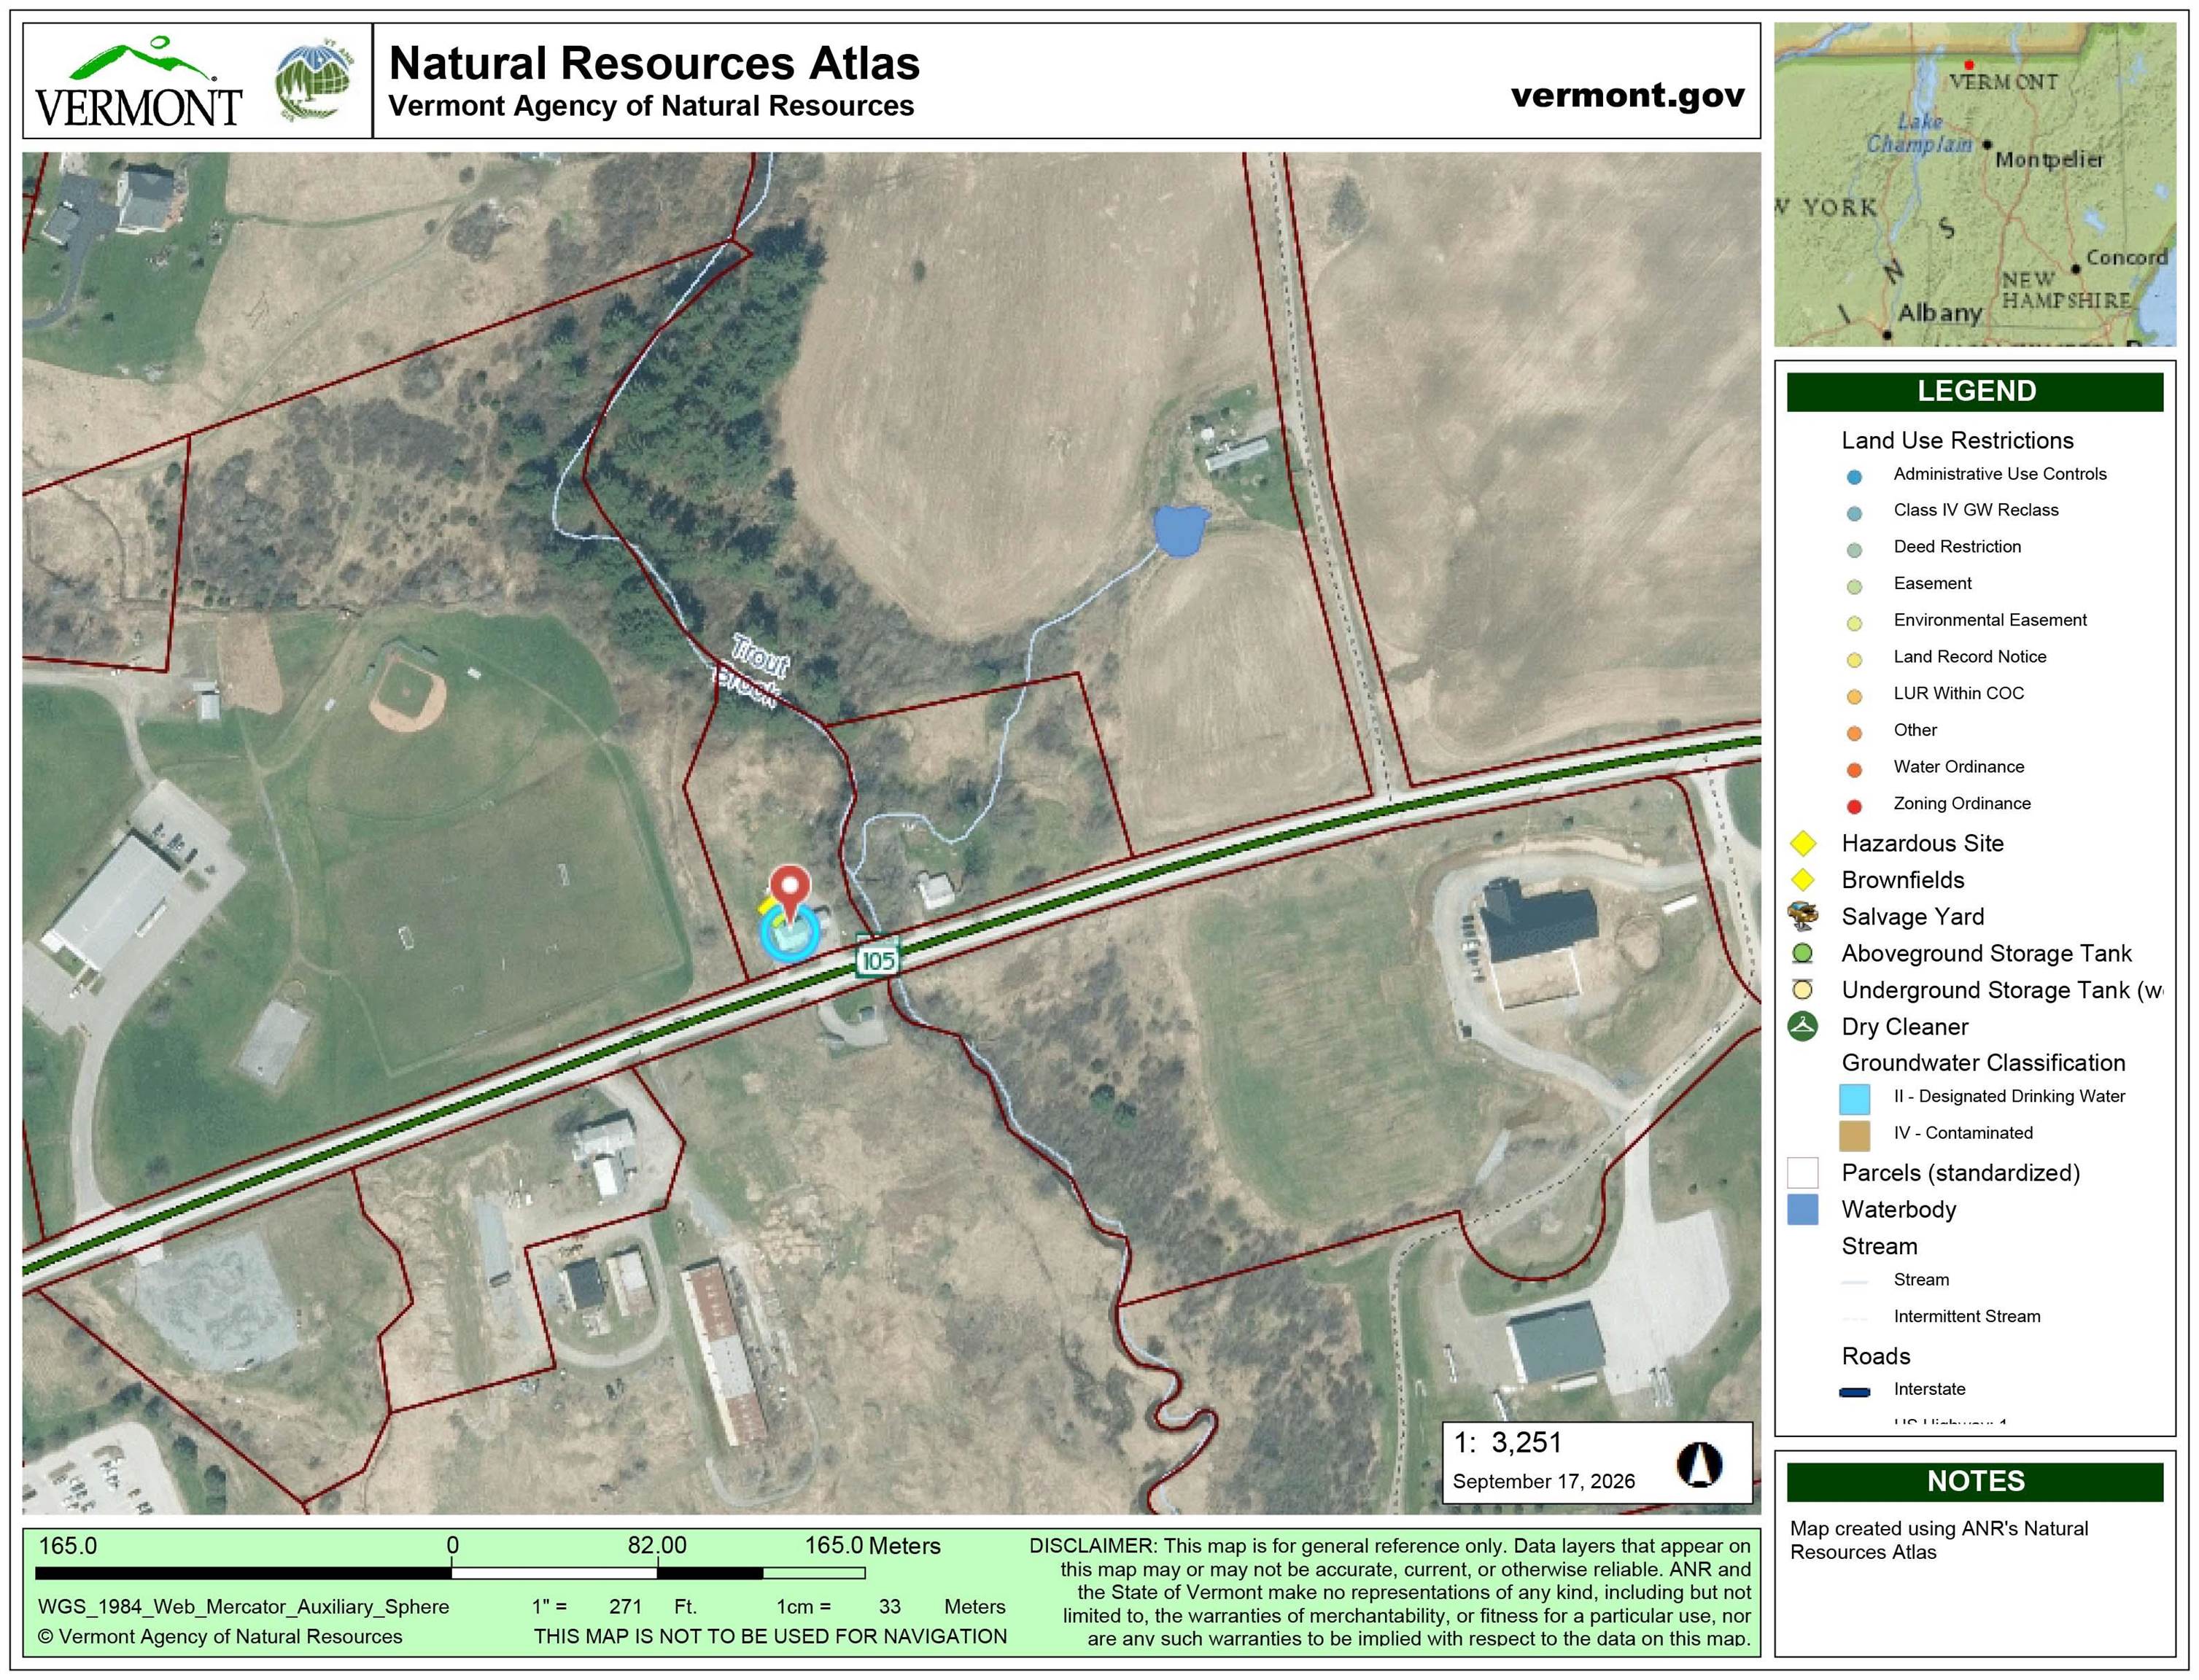Click the date September 17, 2026

tap(1543, 1481)
